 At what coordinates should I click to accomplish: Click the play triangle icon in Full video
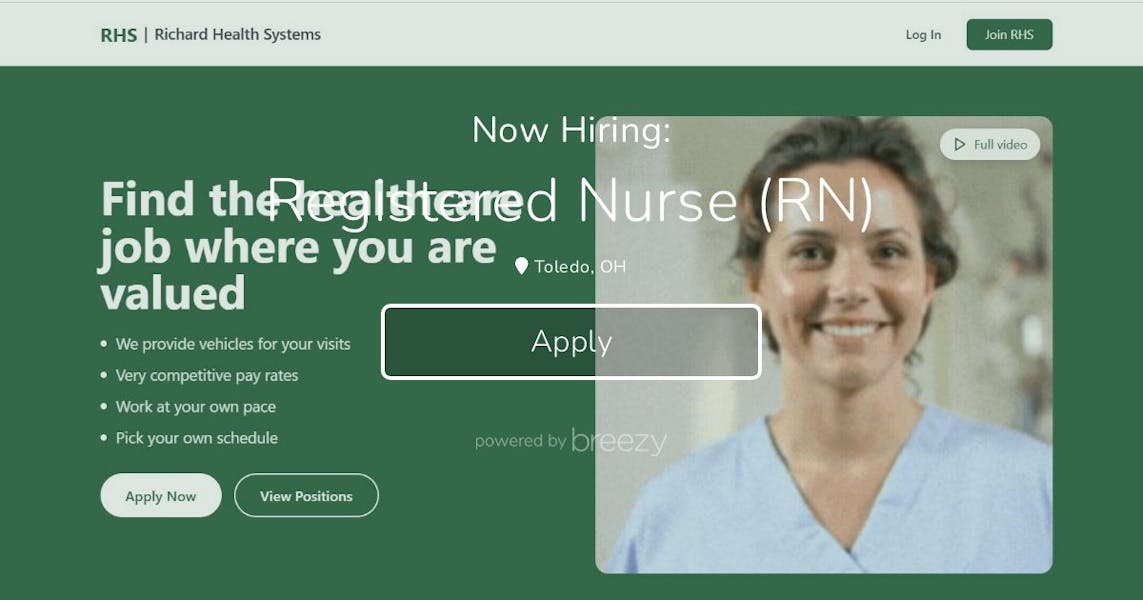point(959,144)
